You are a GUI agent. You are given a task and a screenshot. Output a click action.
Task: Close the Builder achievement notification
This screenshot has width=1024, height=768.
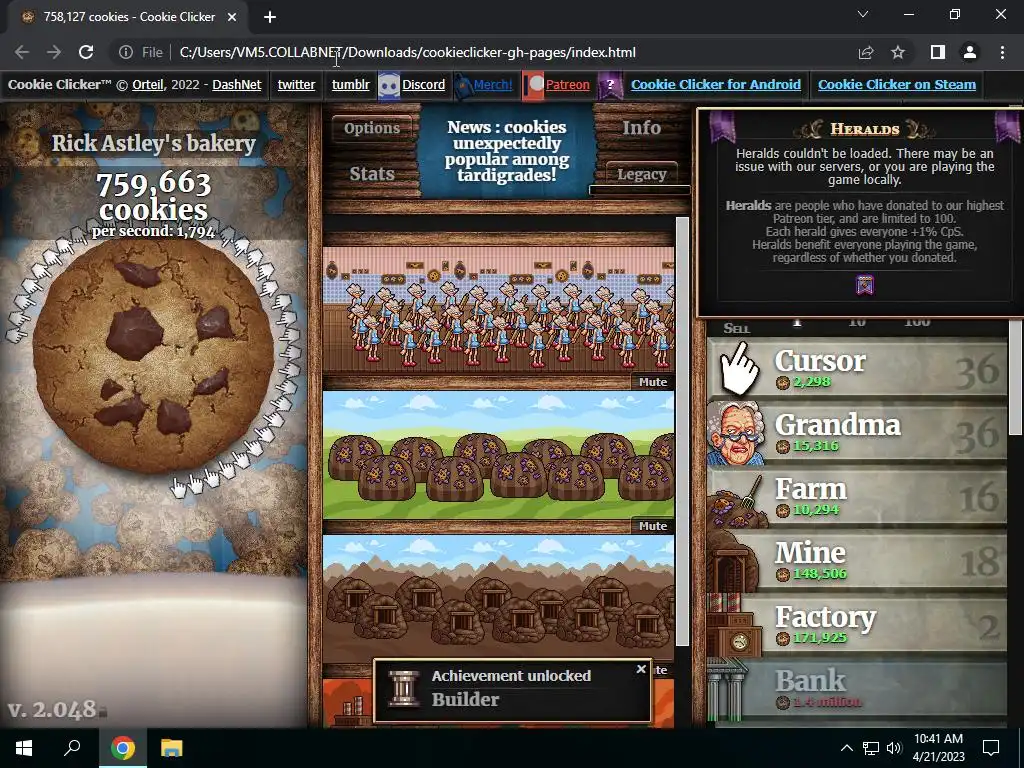tap(641, 669)
